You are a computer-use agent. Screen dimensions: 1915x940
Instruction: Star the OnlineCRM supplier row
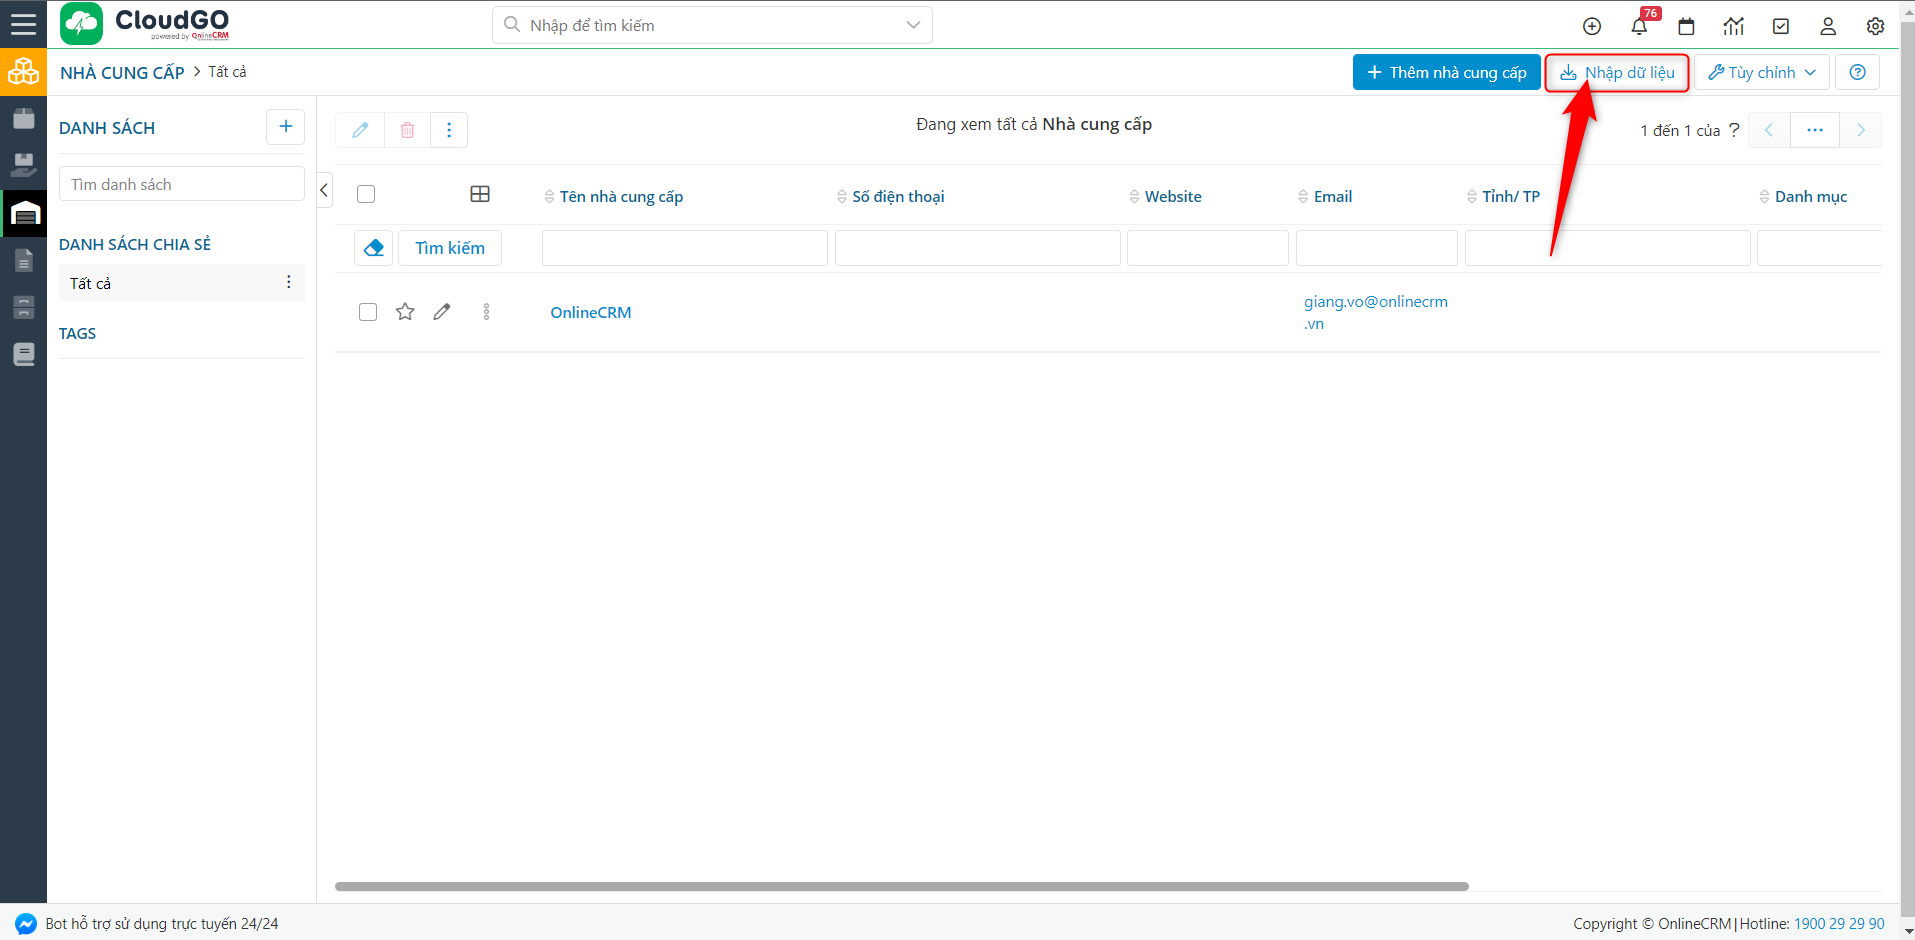coord(405,312)
